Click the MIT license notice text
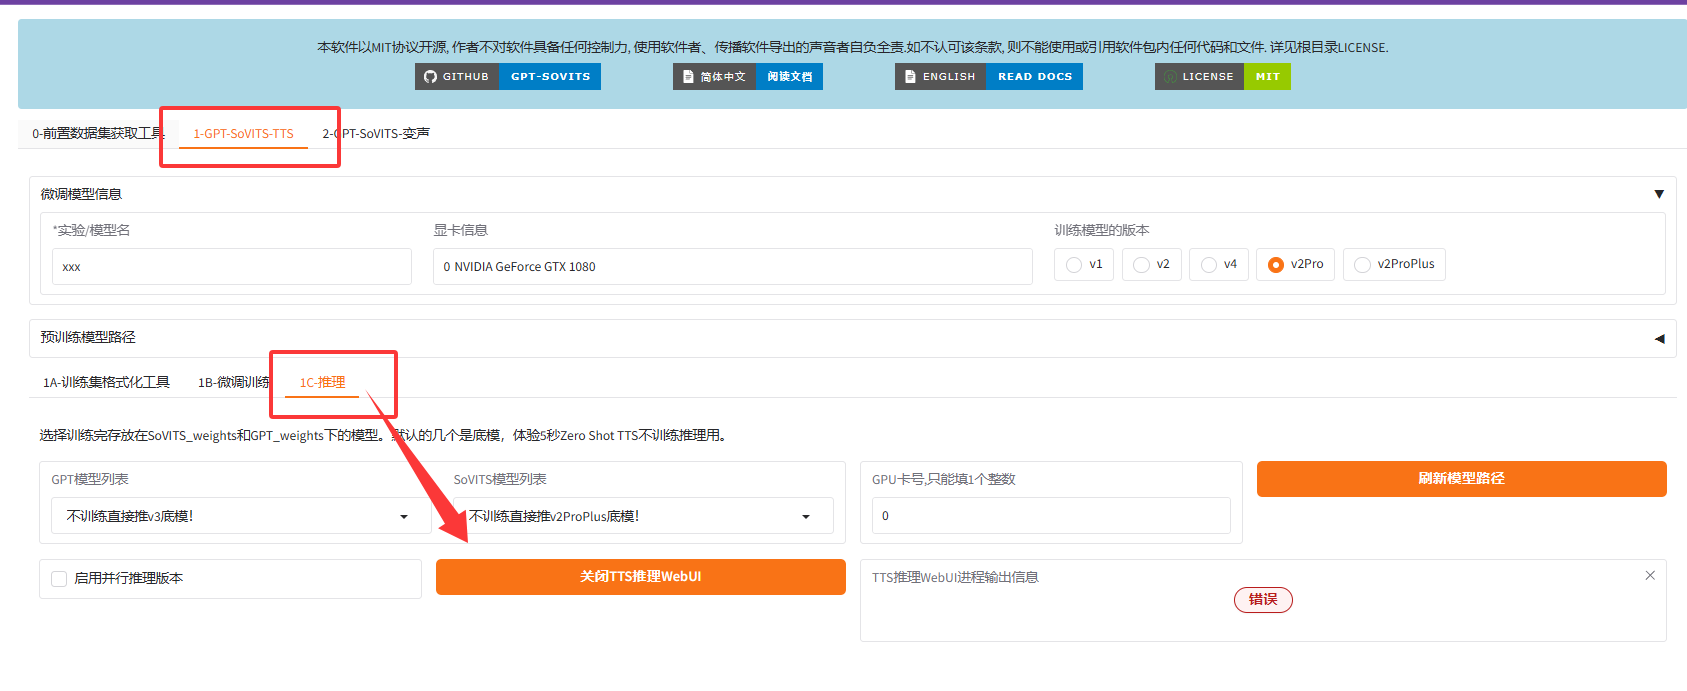This screenshot has height=691, width=1687. [853, 47]
